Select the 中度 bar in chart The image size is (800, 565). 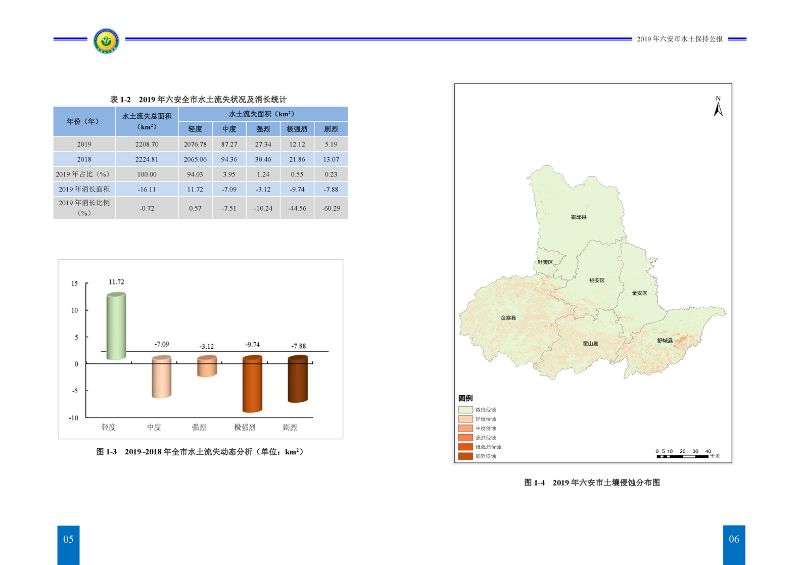(x=160, y=376)
